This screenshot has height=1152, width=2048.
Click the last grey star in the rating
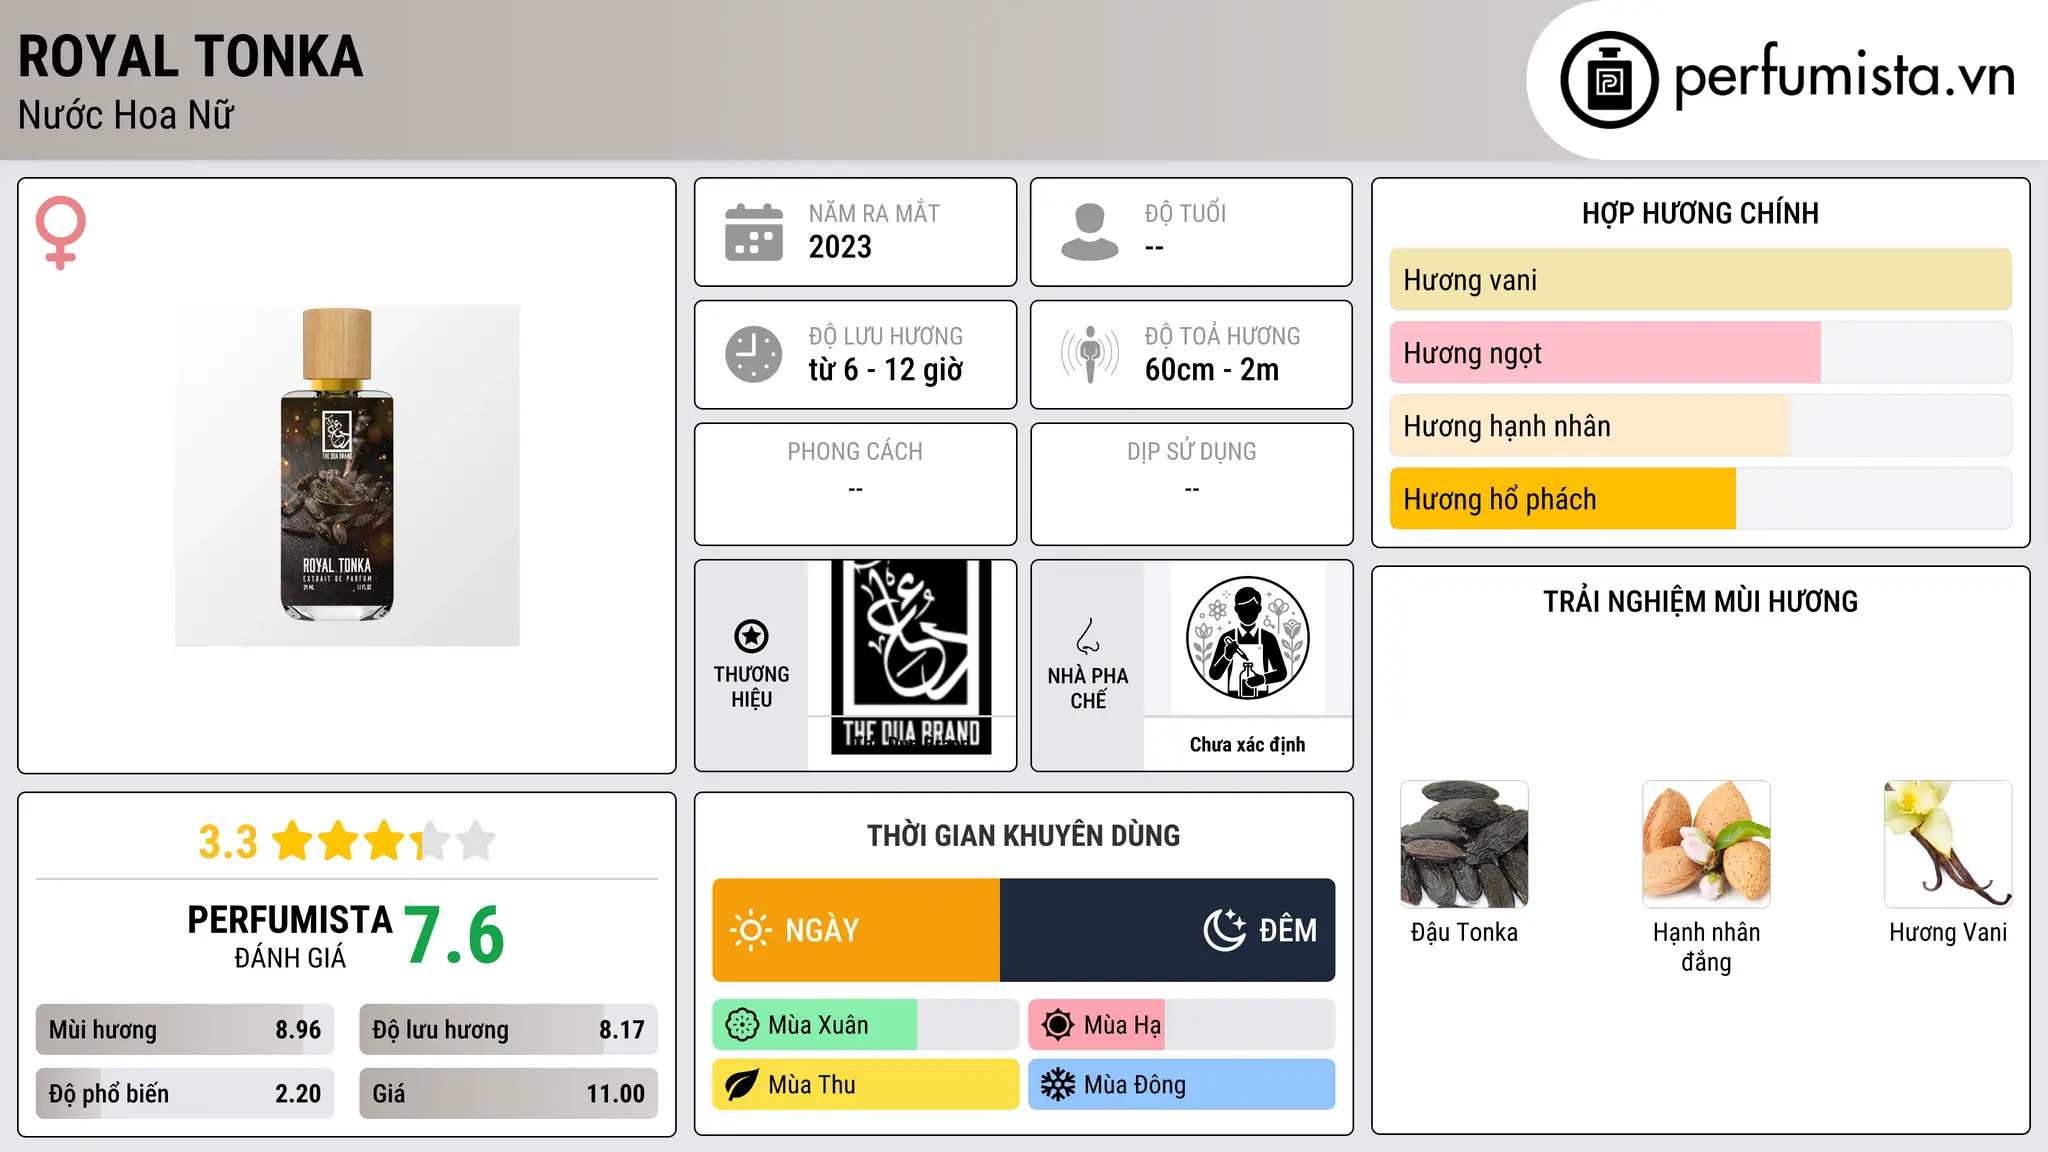(476, 841)
